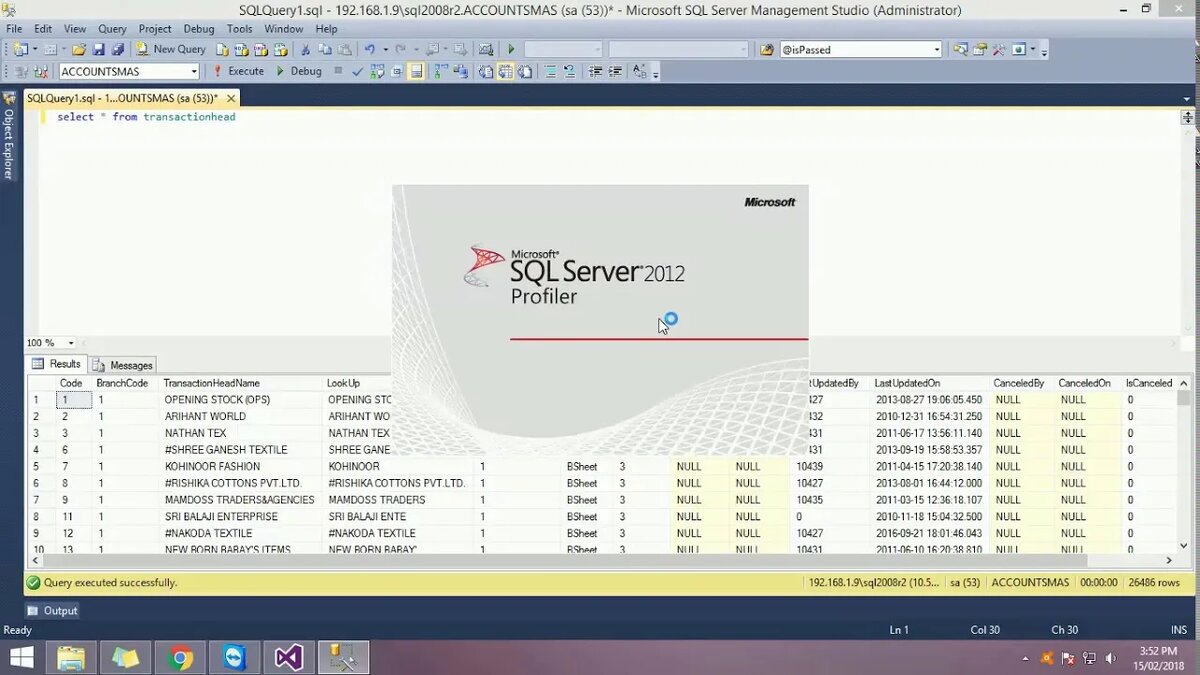Screen dimensions: 1200x675
Task: Click the Open File folder icon
Action: point(78,49)
